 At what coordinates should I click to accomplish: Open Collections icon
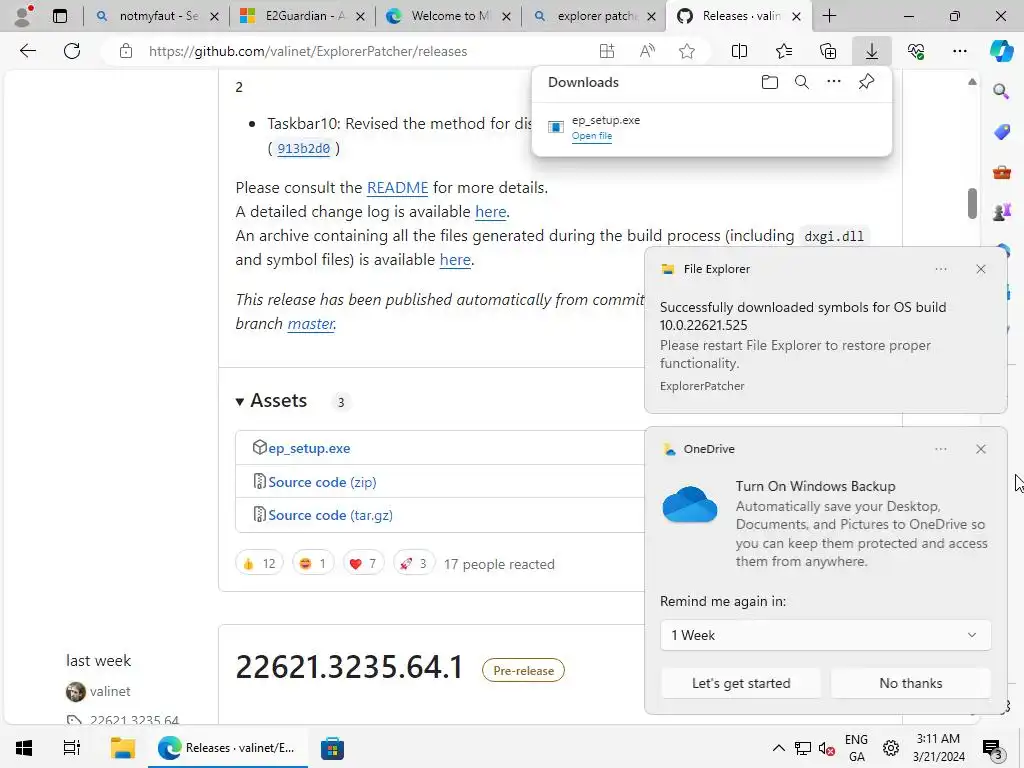pos(827,51)
